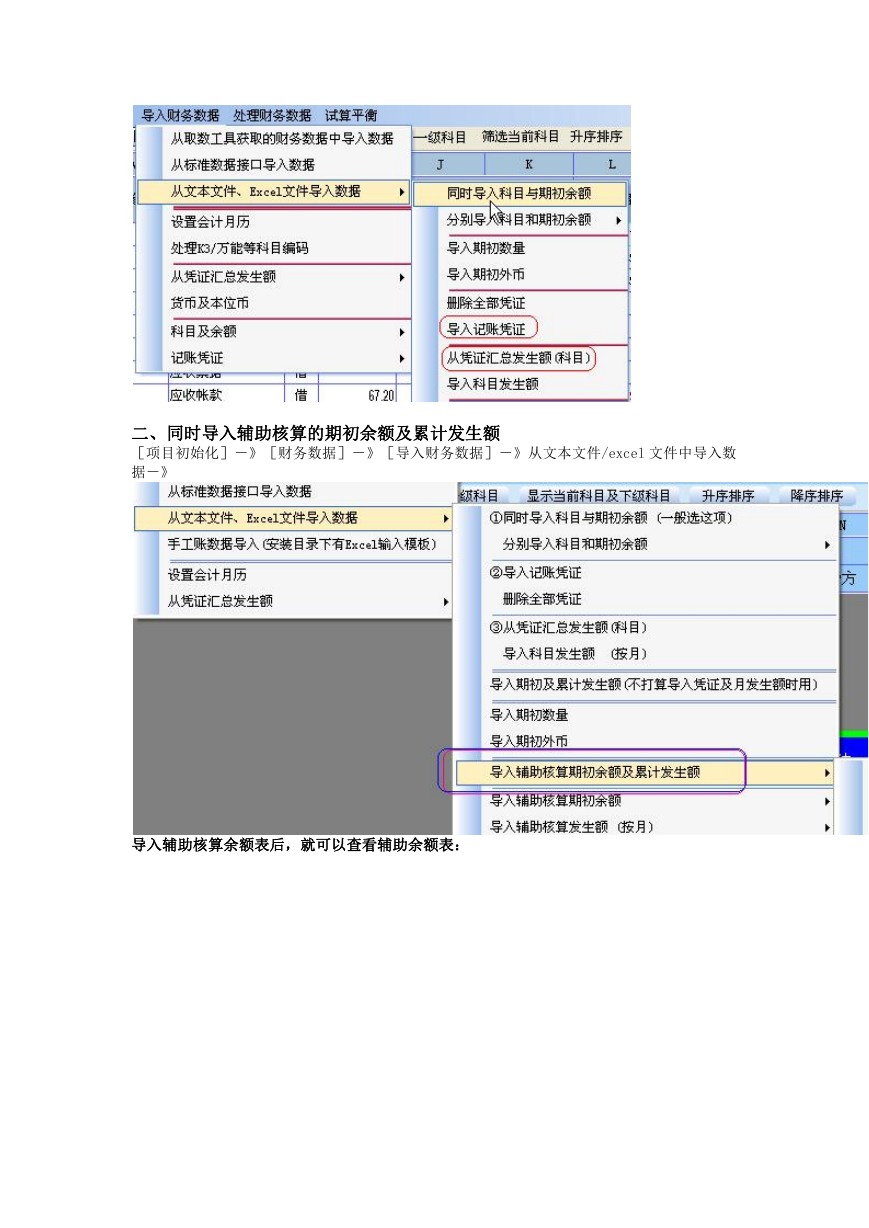Viewport: 869px width, 1228px height.
Task: Expand the 记账凭证 submenu
Action: click(273, 358)
